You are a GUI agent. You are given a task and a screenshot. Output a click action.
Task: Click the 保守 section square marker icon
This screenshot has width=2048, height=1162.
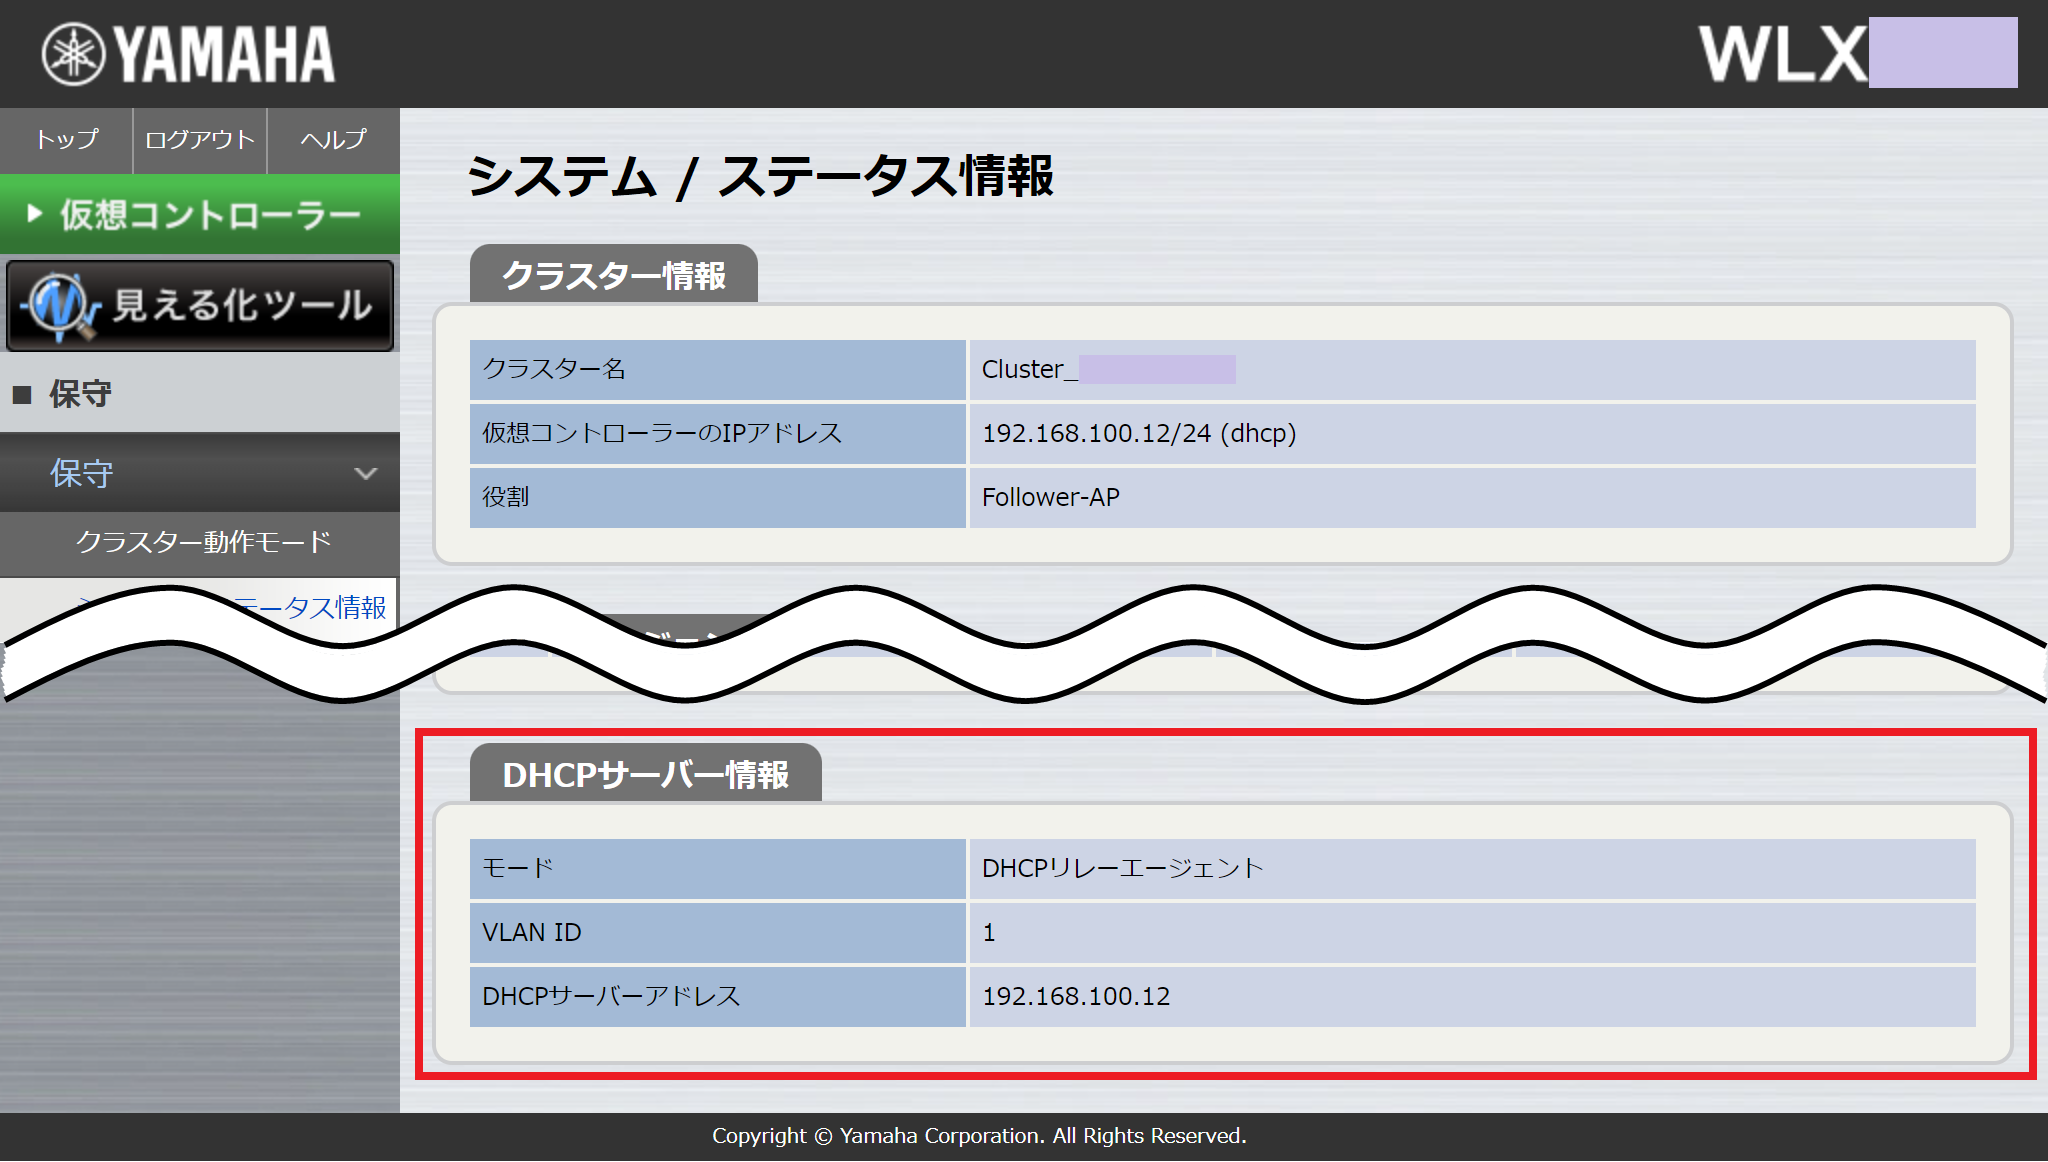click(22, 393)
